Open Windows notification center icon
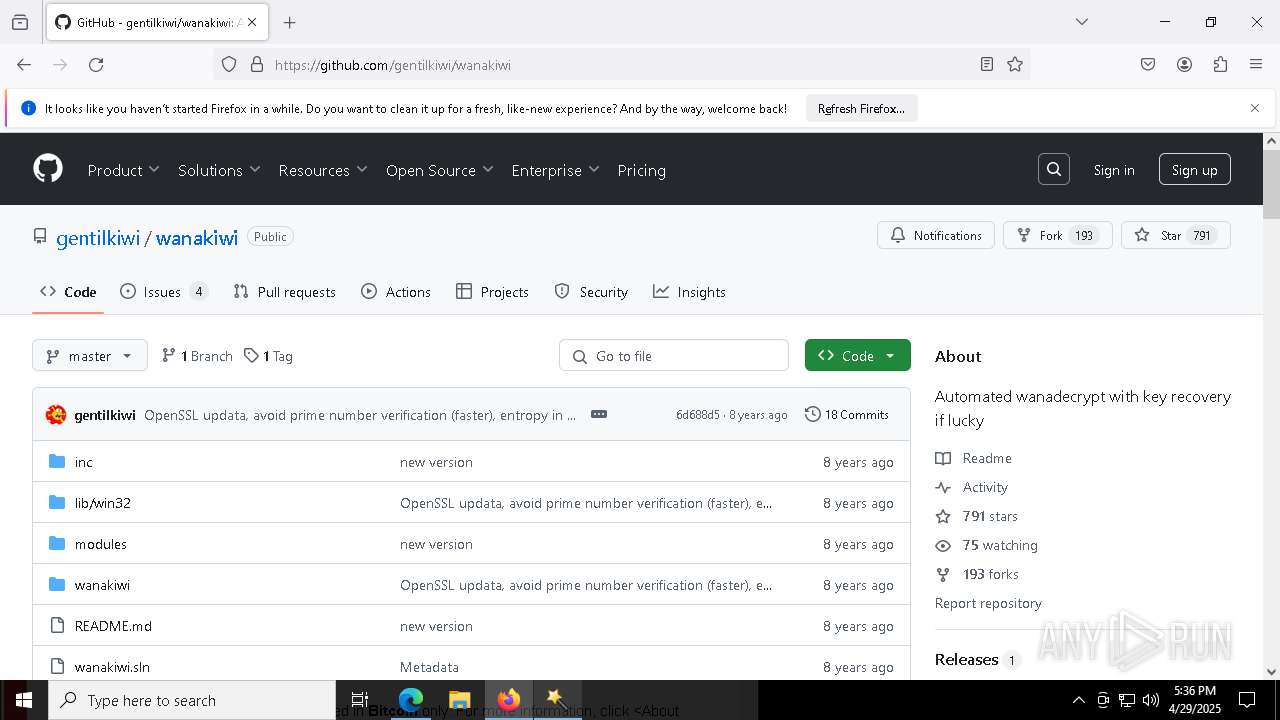This screenshot has width=1280, height=720. (1247, 700)
